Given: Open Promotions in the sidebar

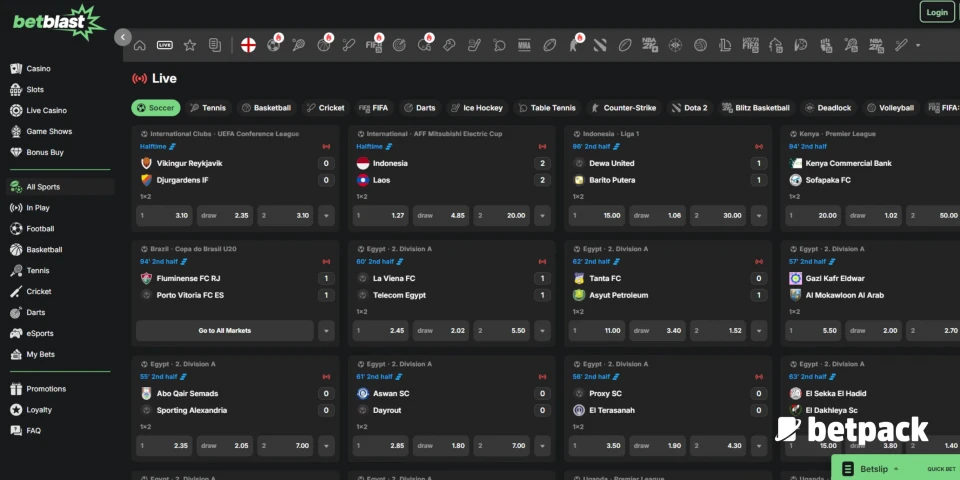Looking at the screenshot, I should tap(45, 389).
